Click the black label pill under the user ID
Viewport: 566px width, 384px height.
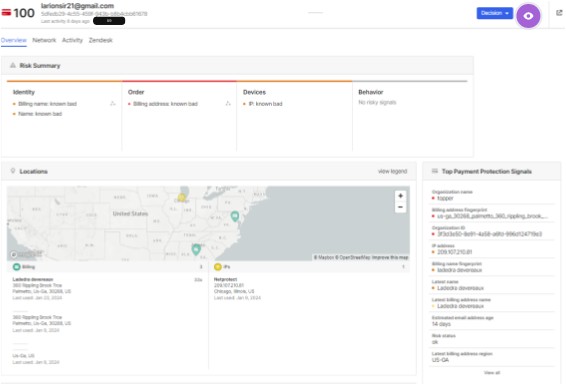pyautogui.click(x=109, y=21)
